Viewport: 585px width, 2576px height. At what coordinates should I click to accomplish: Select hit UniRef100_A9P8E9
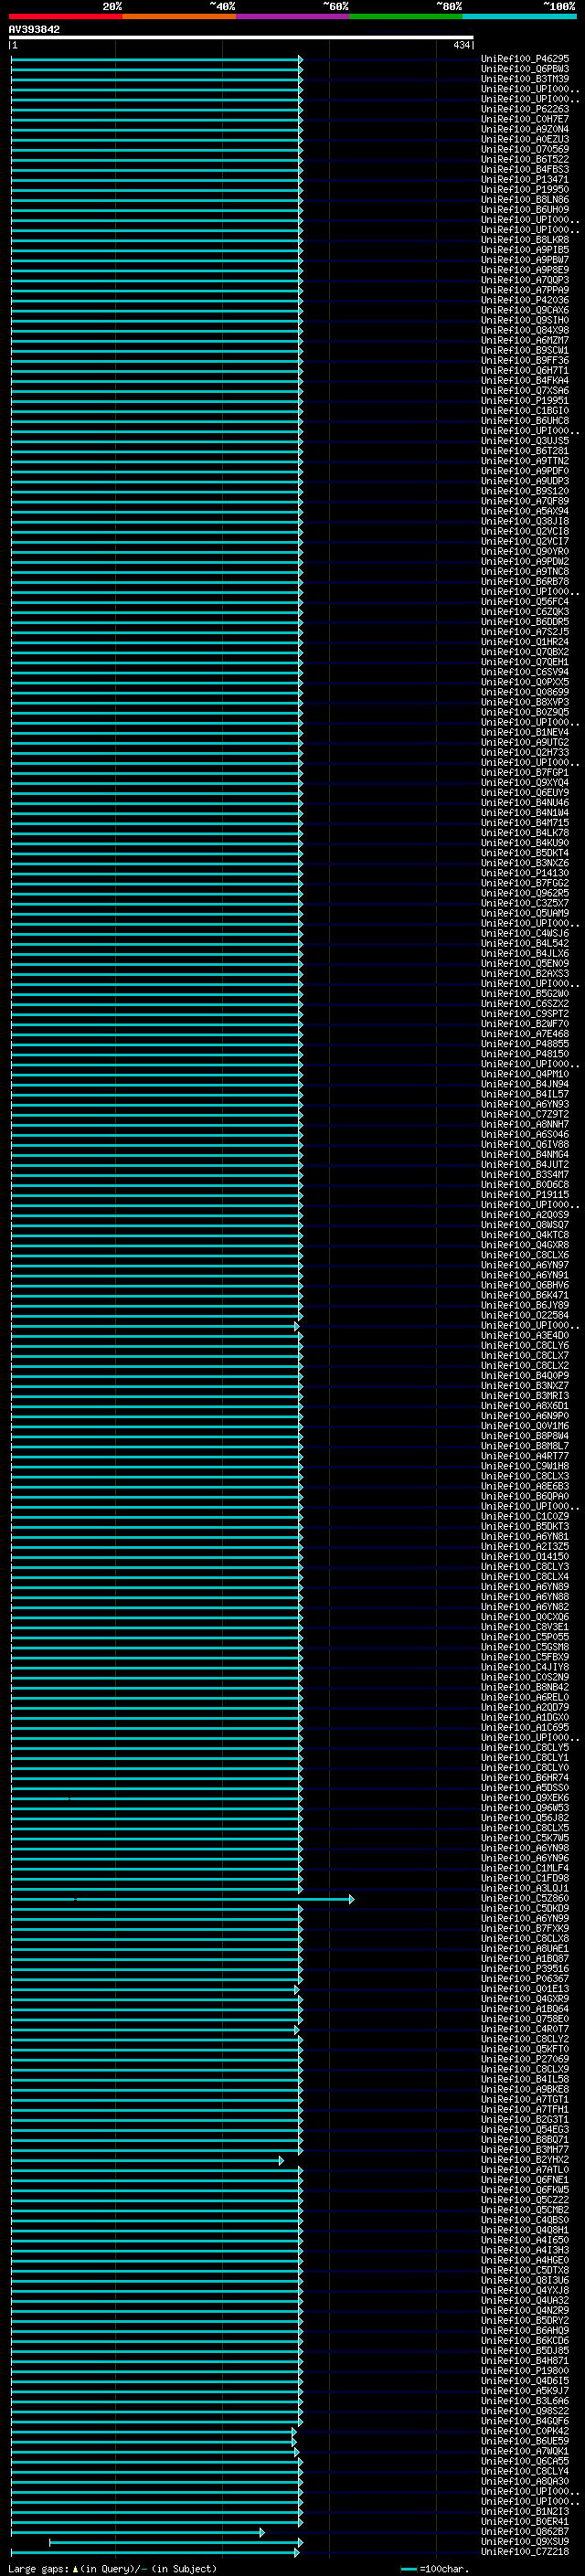pyautogui.click(x=525, y=270)
